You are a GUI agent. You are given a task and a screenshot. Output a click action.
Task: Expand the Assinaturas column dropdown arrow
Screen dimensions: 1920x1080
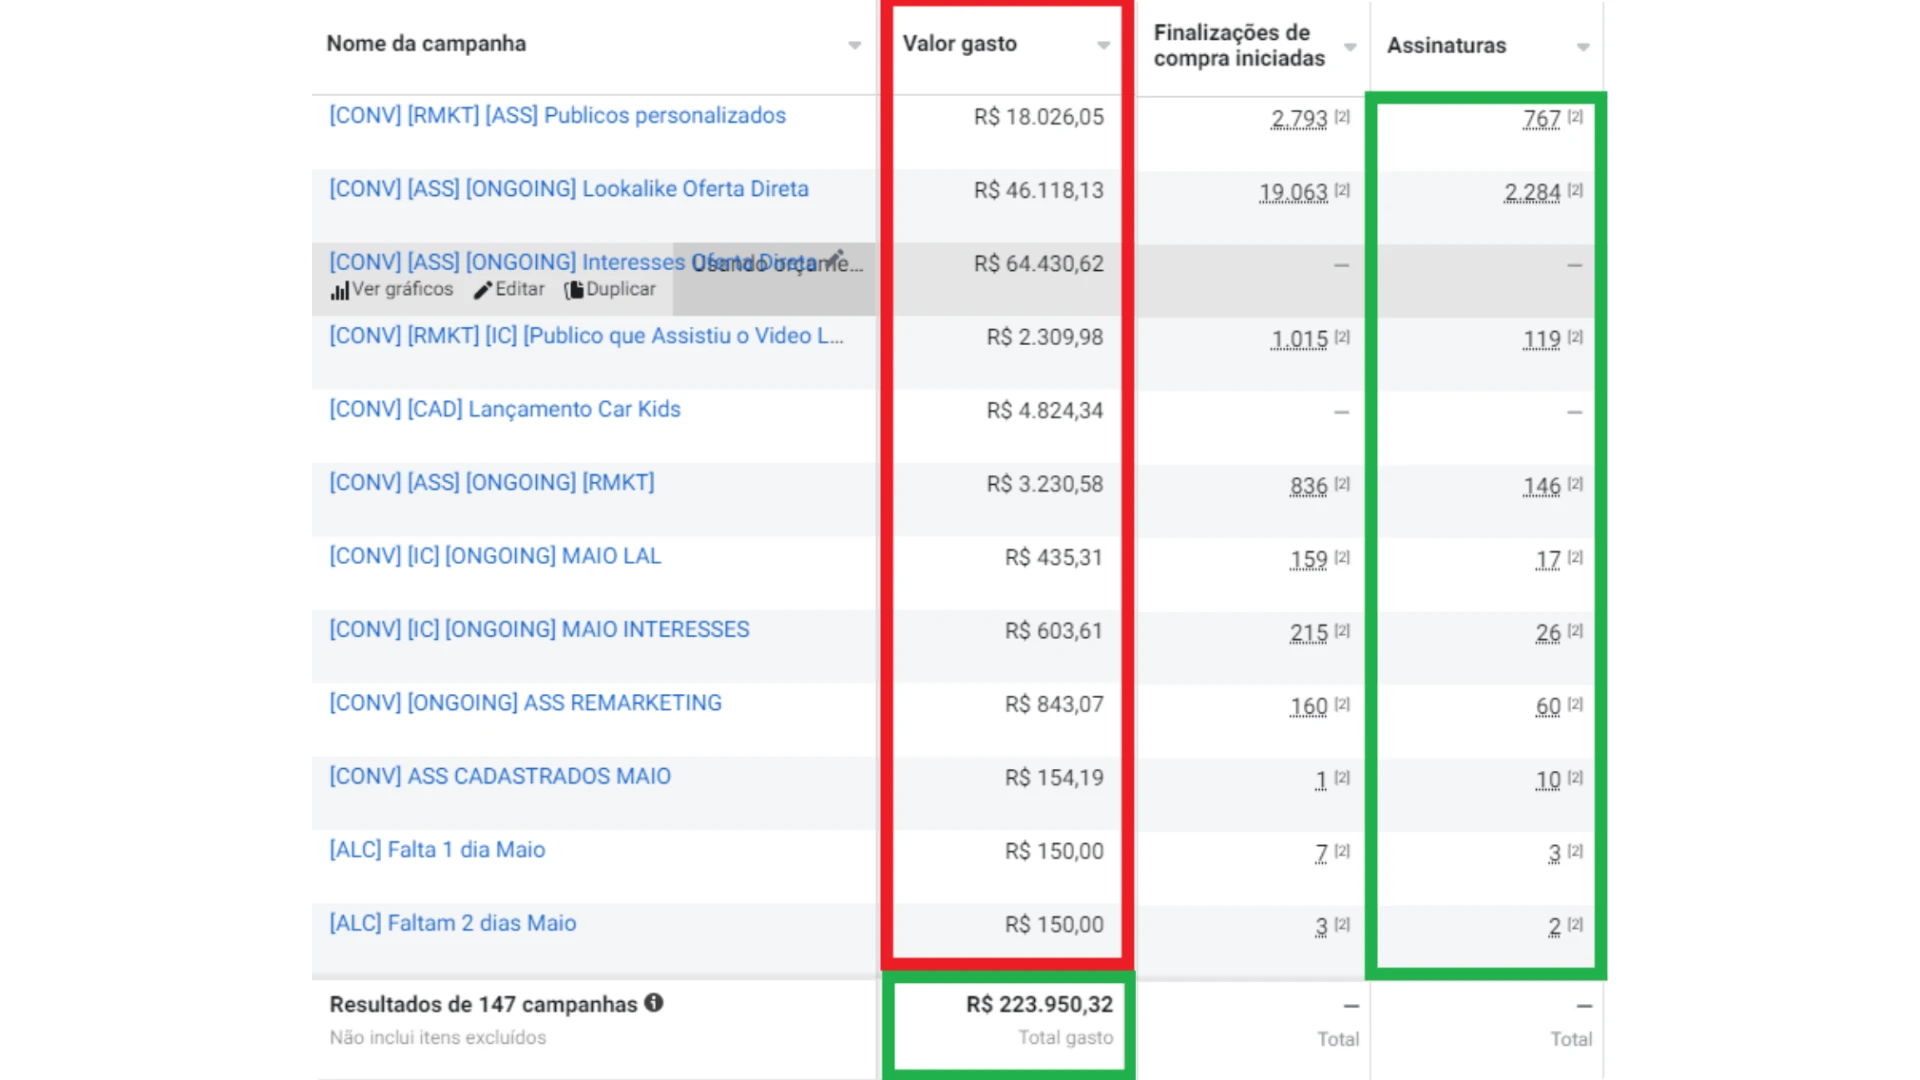pyautogui.click(x=1583, y=47)
